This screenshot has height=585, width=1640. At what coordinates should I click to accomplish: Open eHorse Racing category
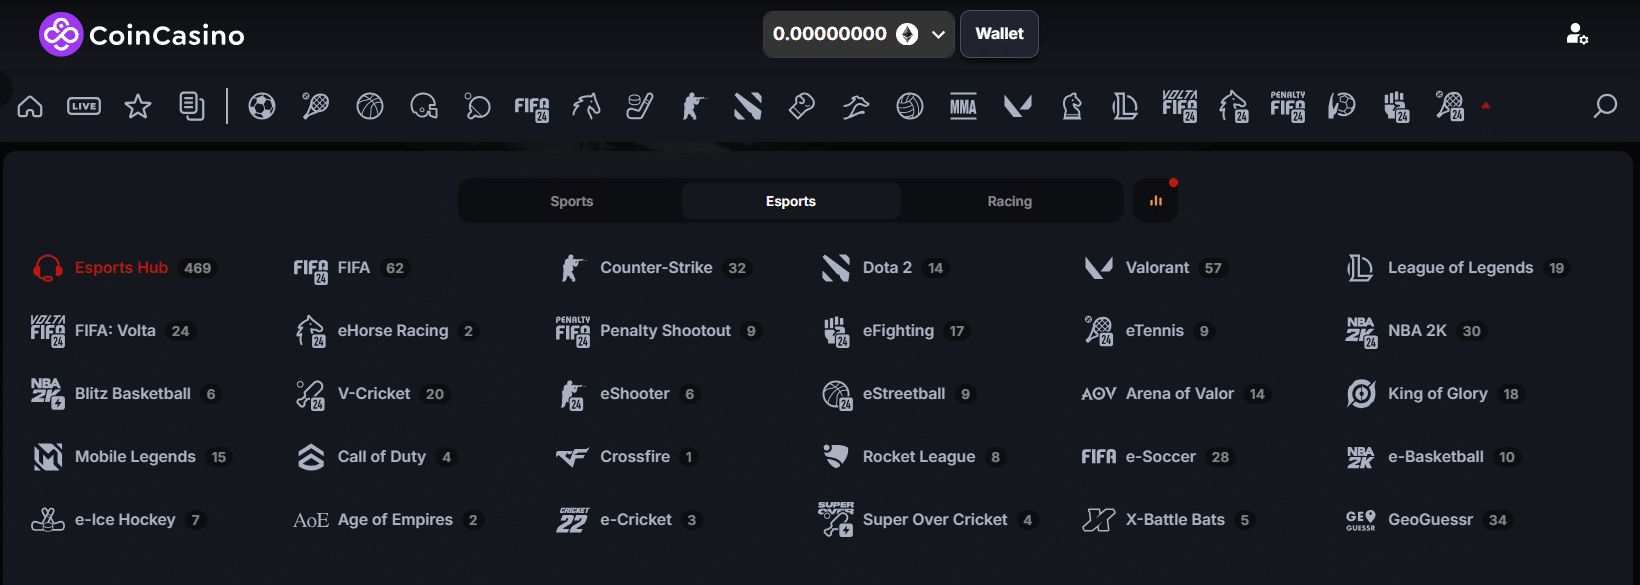click(x=386, y=331)
